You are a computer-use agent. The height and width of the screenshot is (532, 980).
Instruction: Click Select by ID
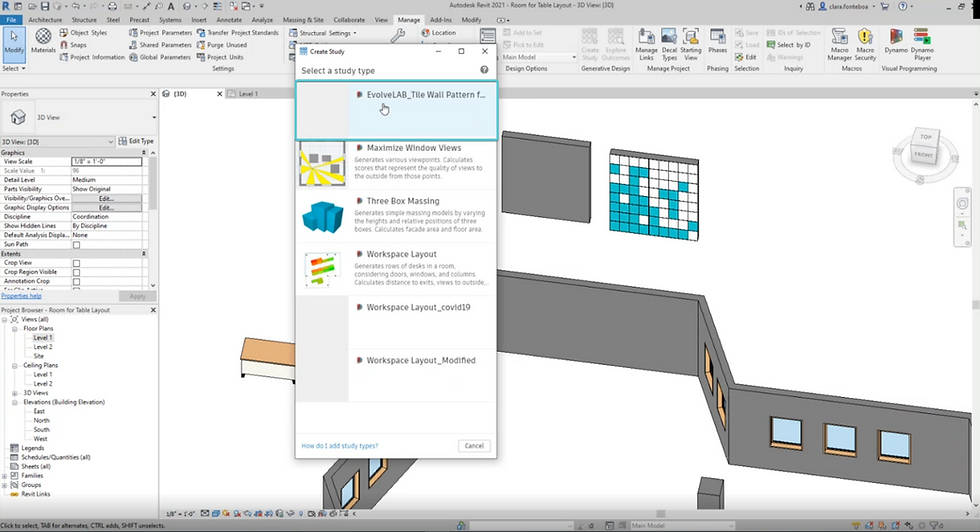789,45
